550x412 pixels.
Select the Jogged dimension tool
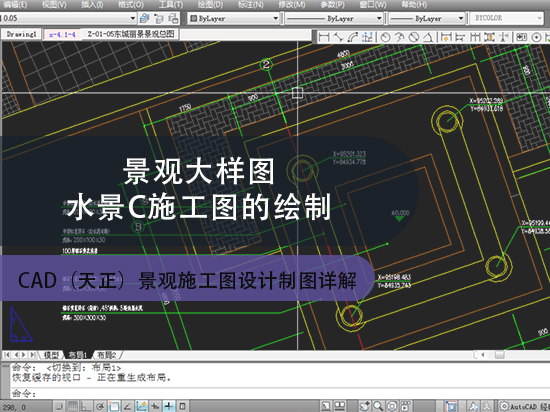[399, 37]
